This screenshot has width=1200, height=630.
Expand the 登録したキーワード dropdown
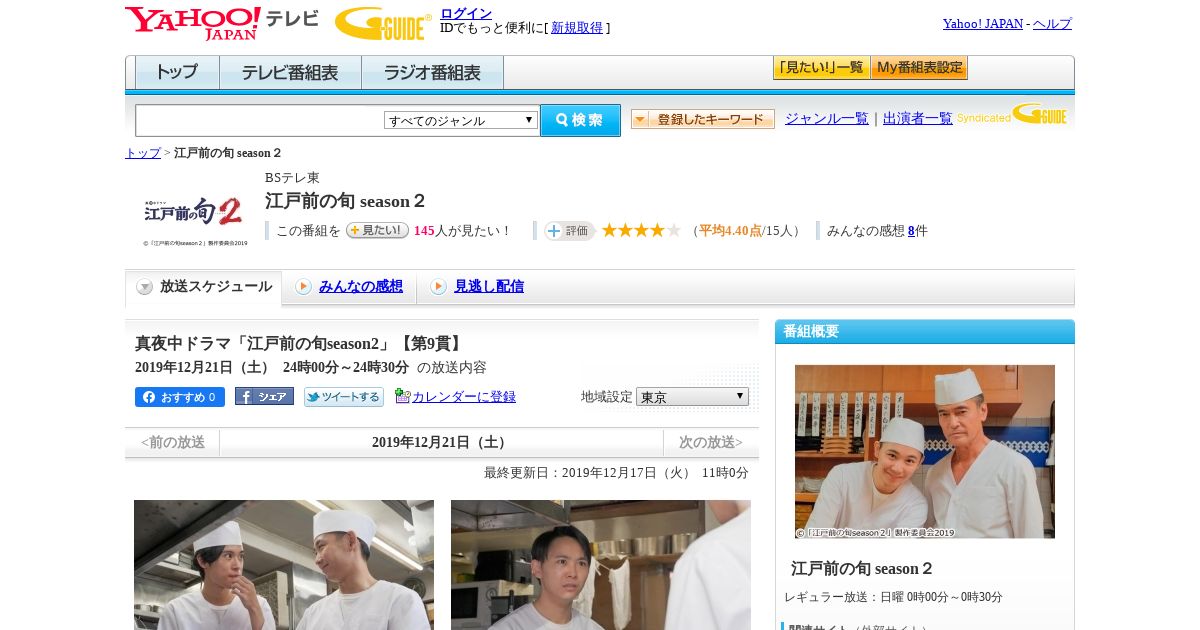point(703,119)
